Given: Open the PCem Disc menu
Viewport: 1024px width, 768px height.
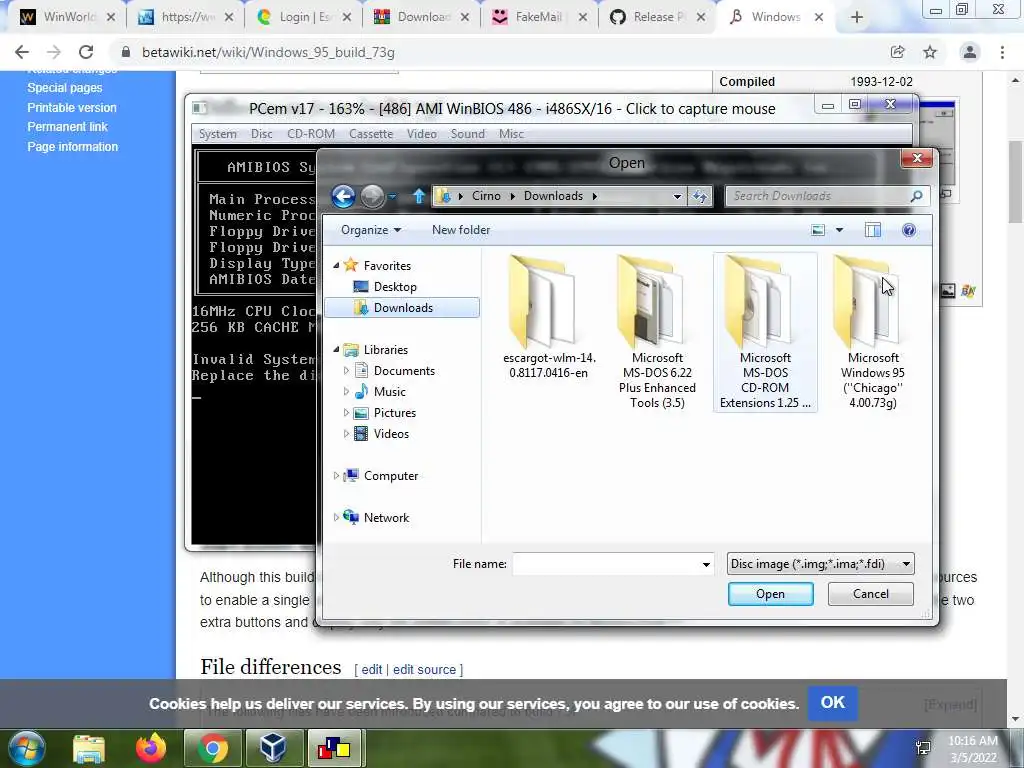Looking at the screenshot, I should 262,134.
